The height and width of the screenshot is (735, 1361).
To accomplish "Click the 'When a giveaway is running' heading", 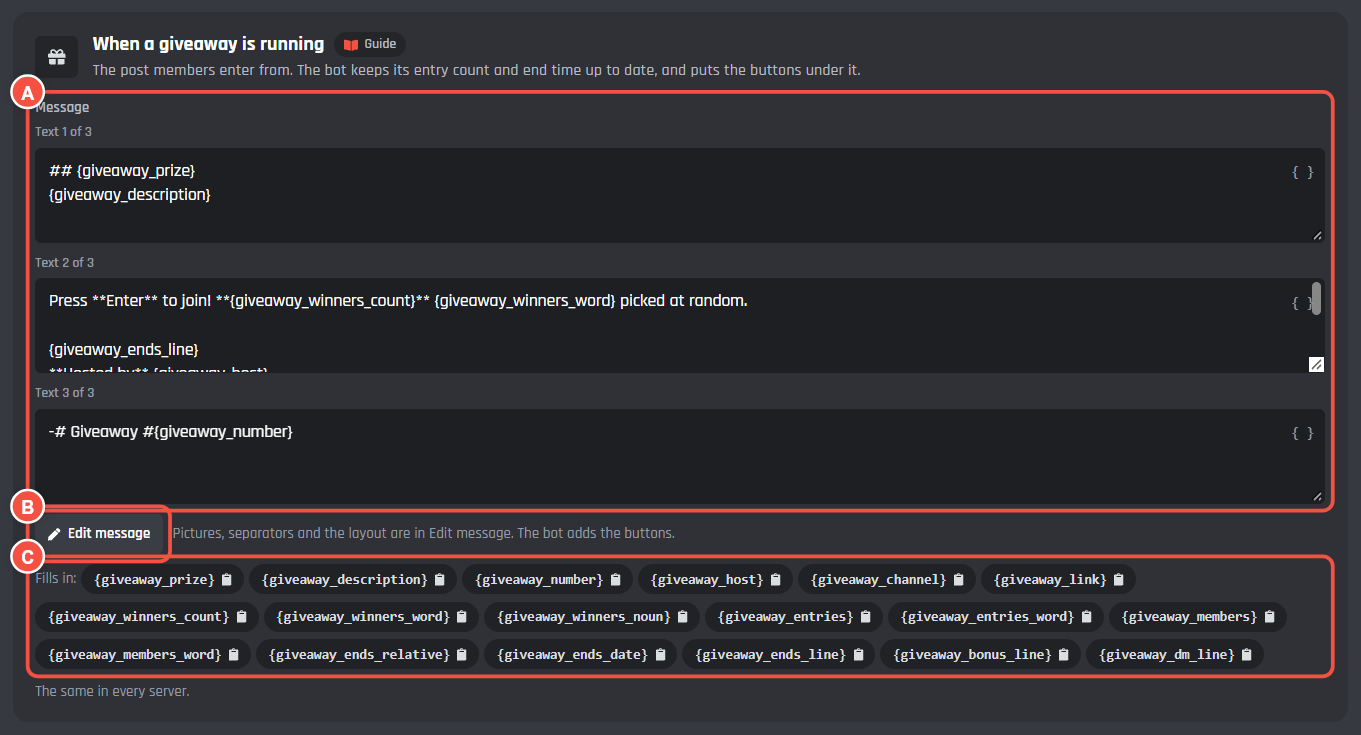I will 208,44.
